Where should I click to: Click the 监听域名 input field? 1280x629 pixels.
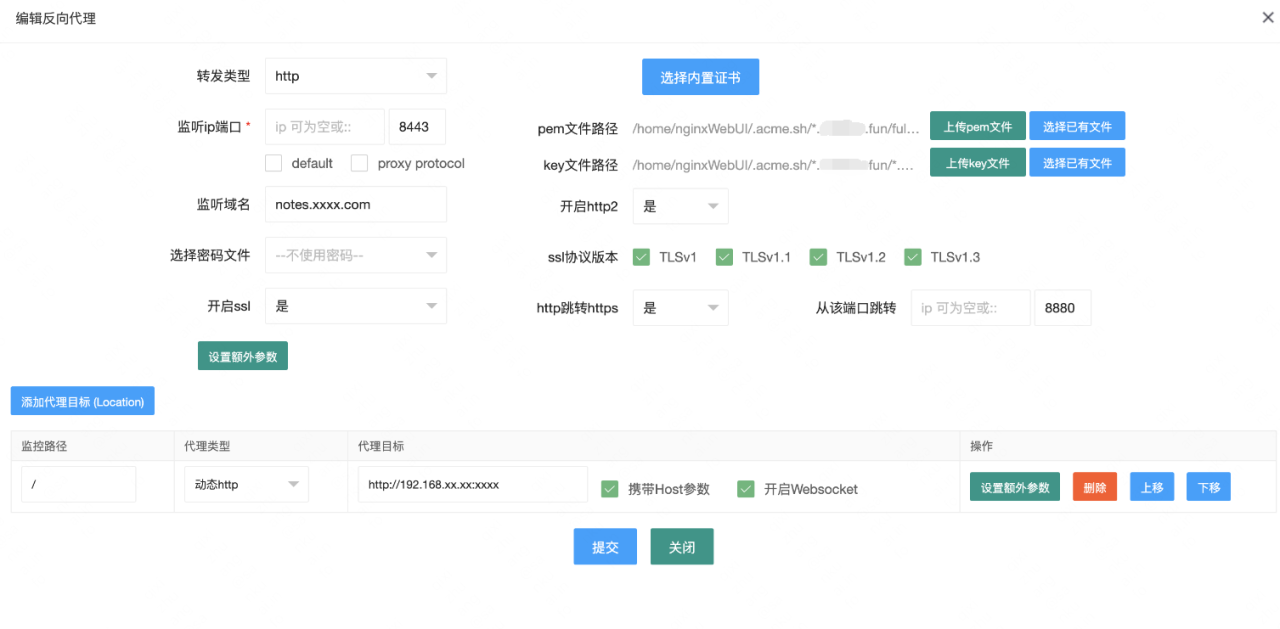tap(355, 204)
